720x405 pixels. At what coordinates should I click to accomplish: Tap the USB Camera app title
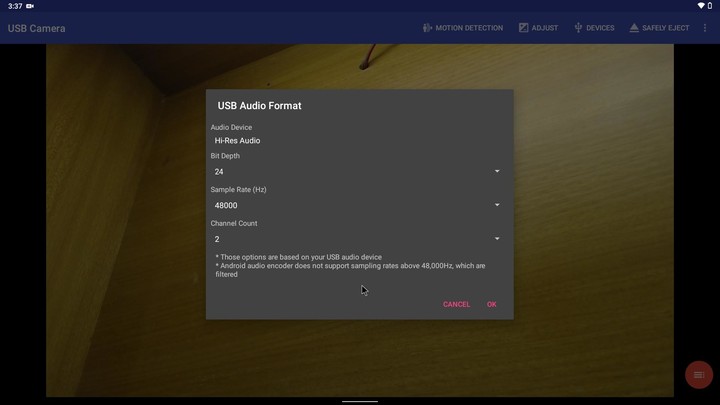point(37,28)
